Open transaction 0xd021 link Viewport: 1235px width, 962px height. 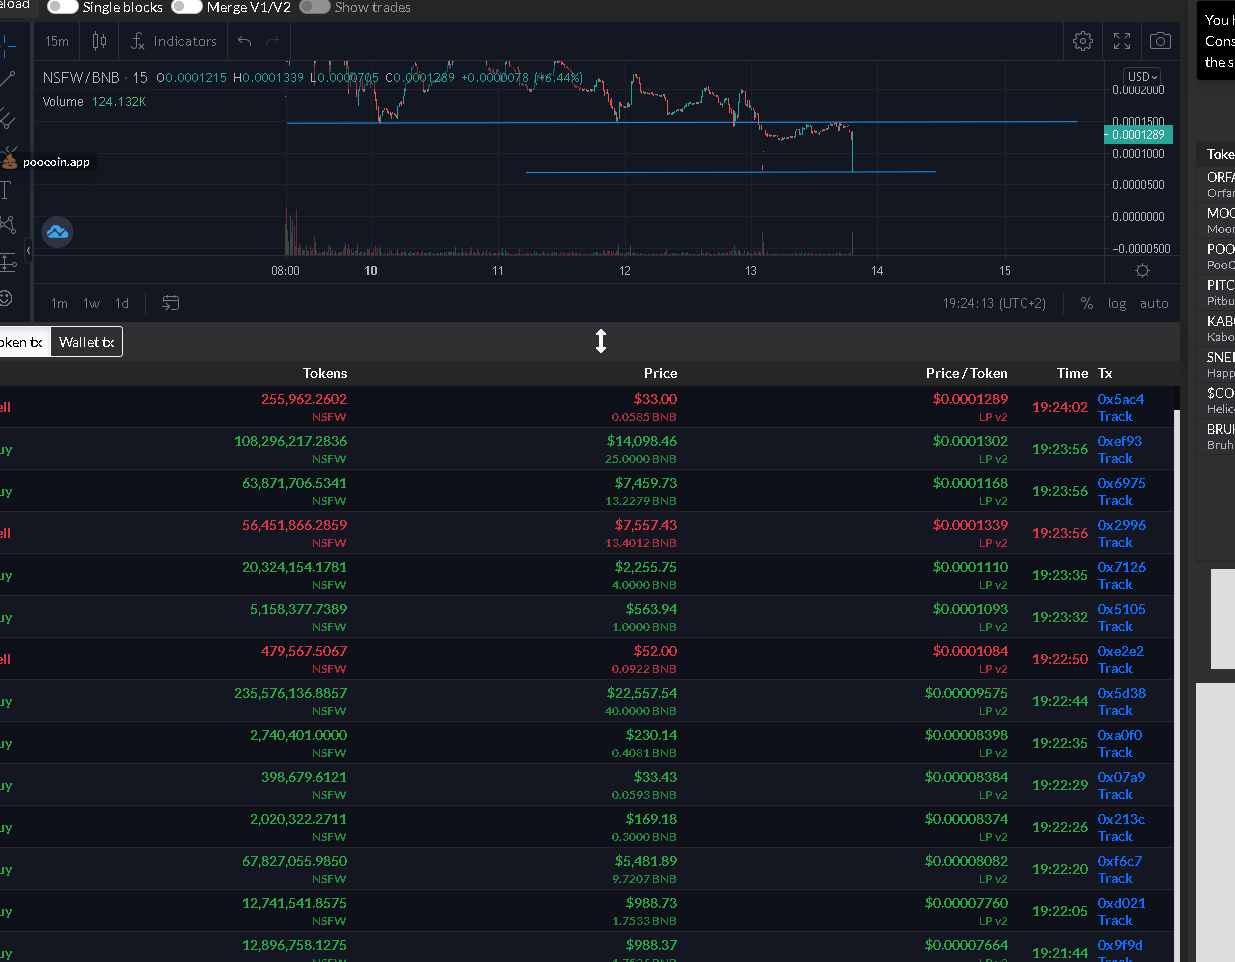pos(1121,903)
